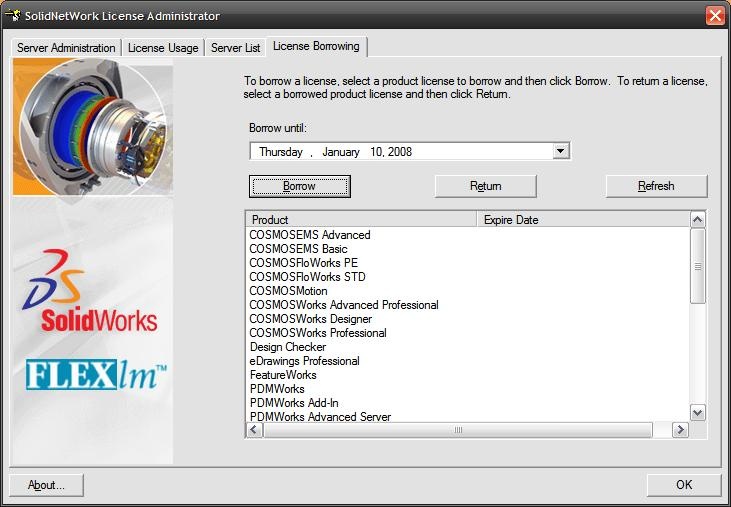This screenshot has width=731, height=507.
Task: Open the Borrow until date dropdown
Action: (x=561, y=151)
